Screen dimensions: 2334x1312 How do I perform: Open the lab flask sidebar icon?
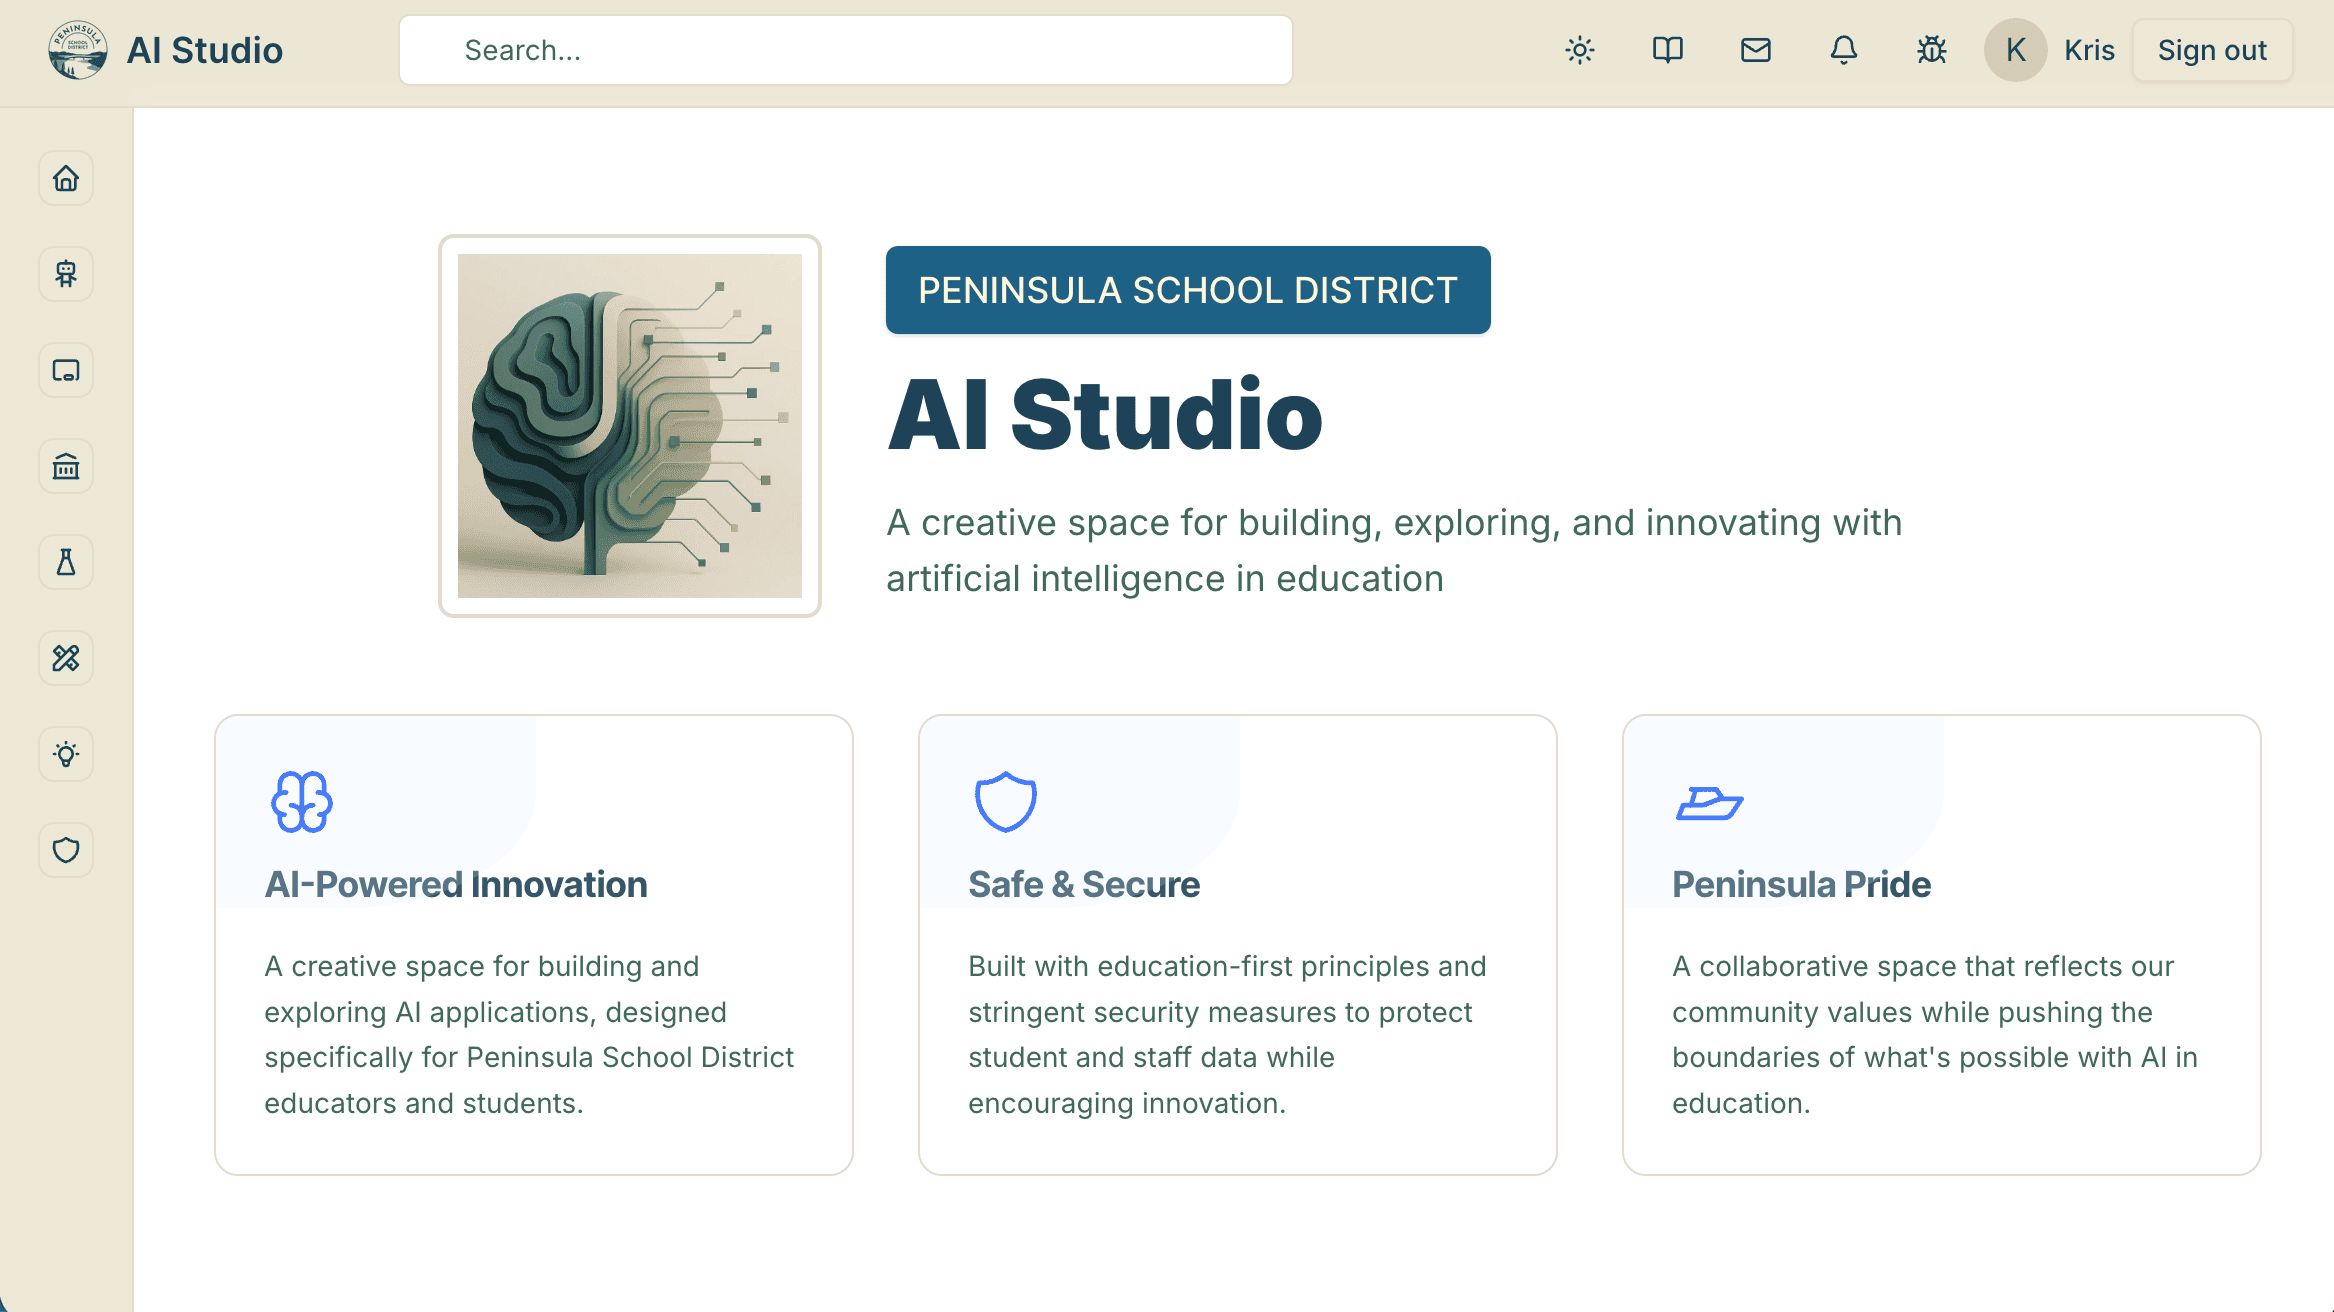[66, 563]
